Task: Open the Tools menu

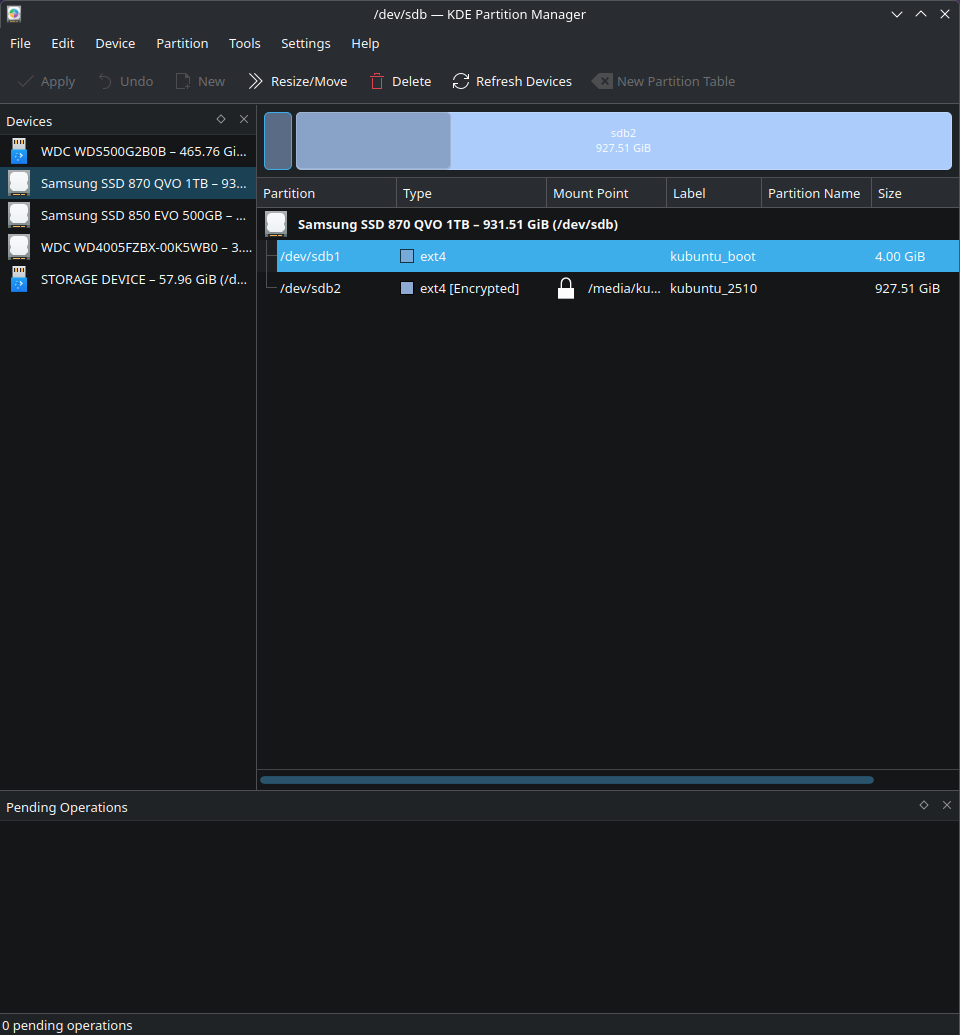Action: point(244,44)
